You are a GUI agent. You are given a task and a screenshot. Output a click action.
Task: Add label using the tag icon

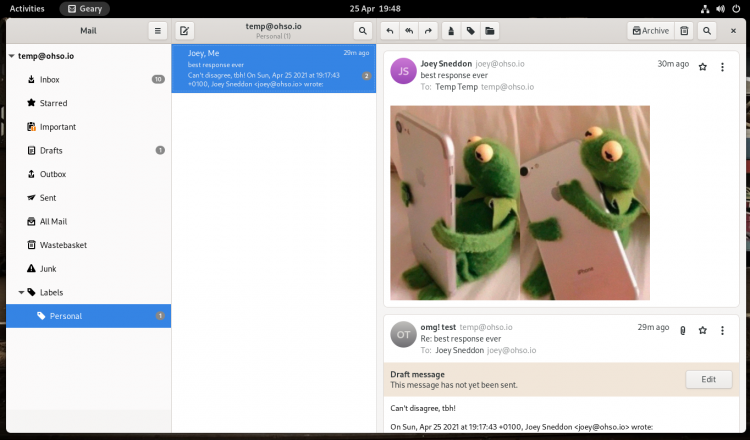[x=471, y=31]
